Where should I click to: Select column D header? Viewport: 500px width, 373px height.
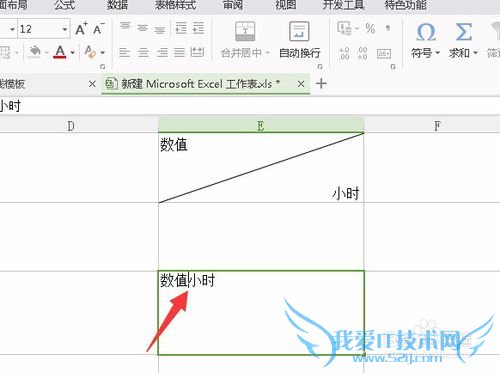click(x=79, y=126)
